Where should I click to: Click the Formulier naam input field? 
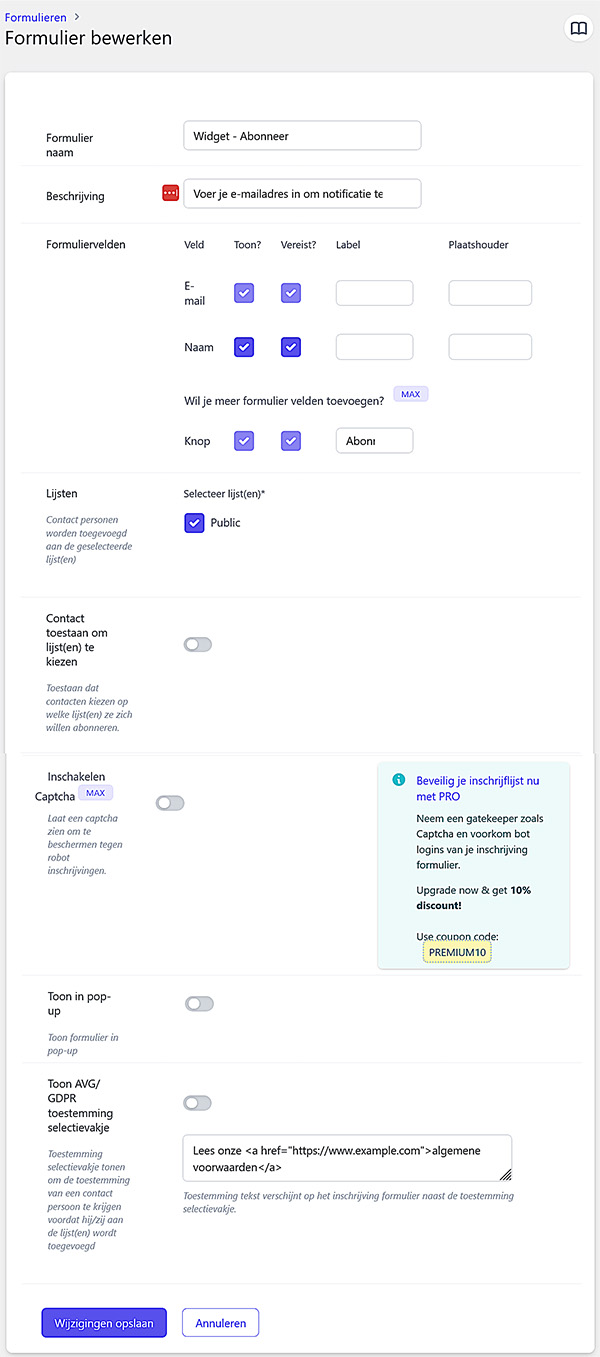302,136
